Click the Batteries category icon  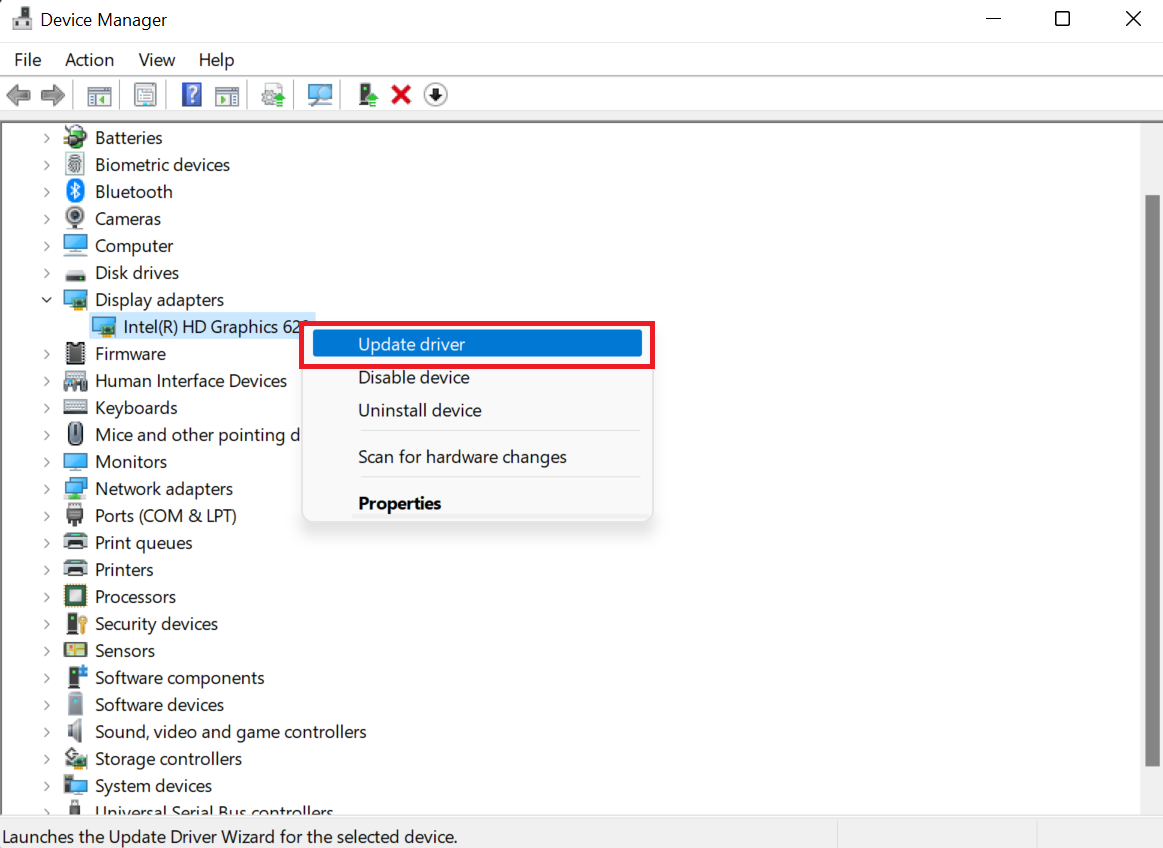(x=75, y=137)
